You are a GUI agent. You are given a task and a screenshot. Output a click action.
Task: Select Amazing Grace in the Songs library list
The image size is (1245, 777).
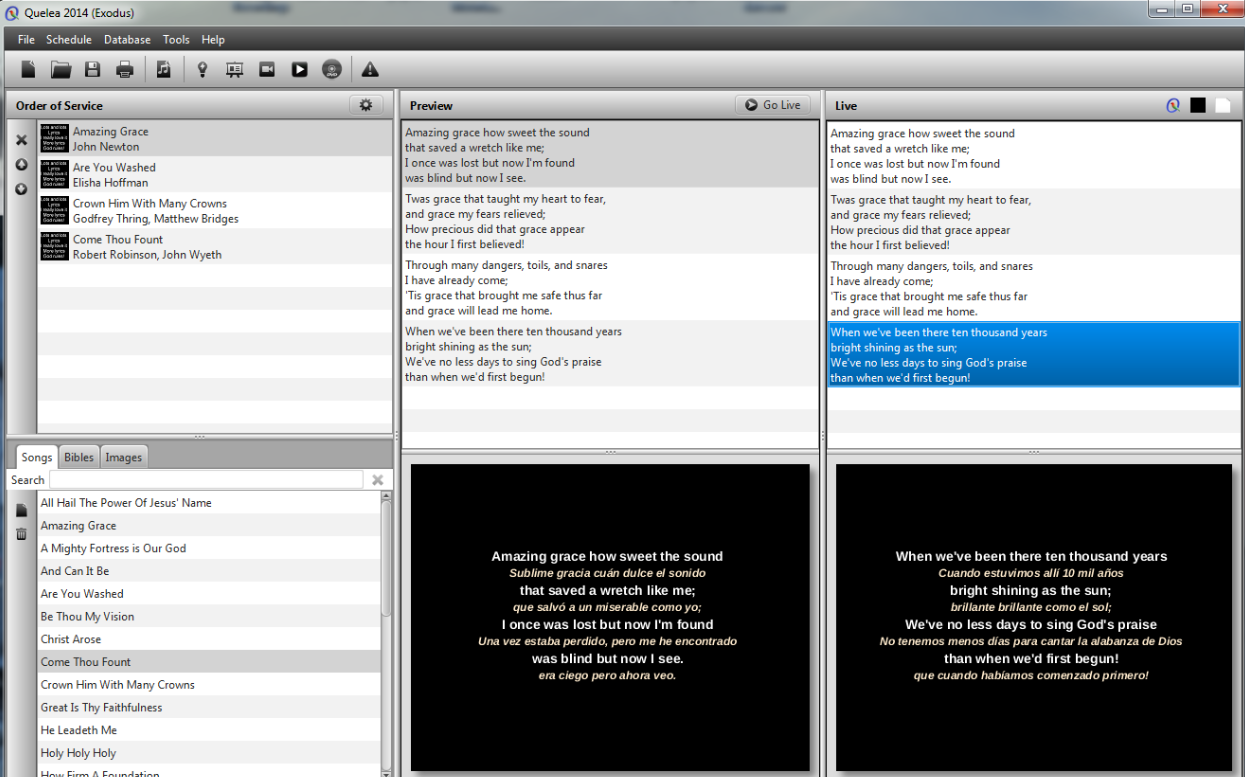point(209,526)
